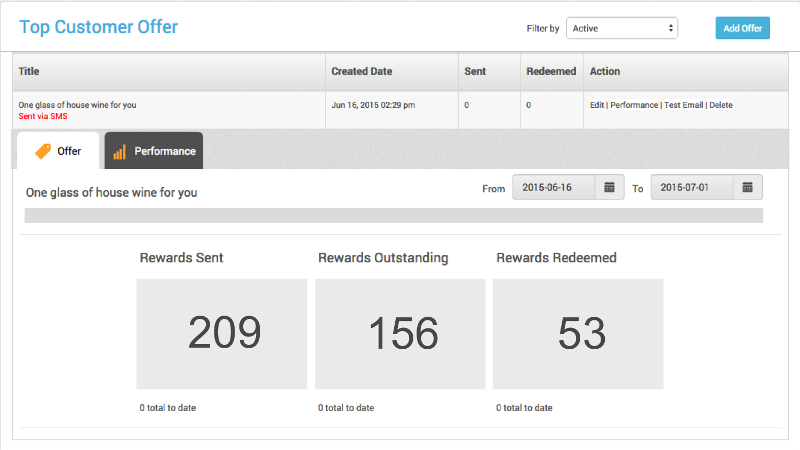Click the bar chart icon on Performance tab
The image size is (800, 450).
(119, 152)
